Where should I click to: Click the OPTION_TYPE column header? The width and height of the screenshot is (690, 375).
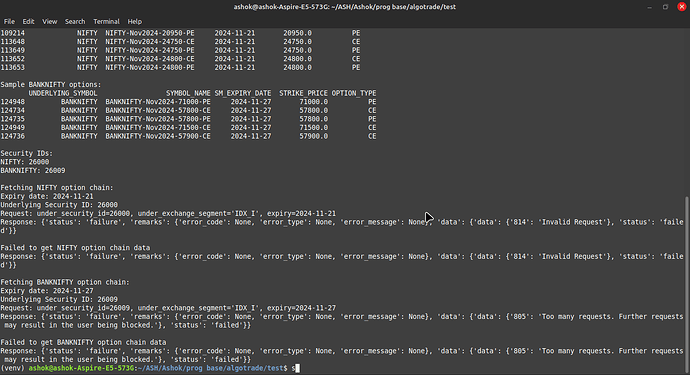coord(354,93)
